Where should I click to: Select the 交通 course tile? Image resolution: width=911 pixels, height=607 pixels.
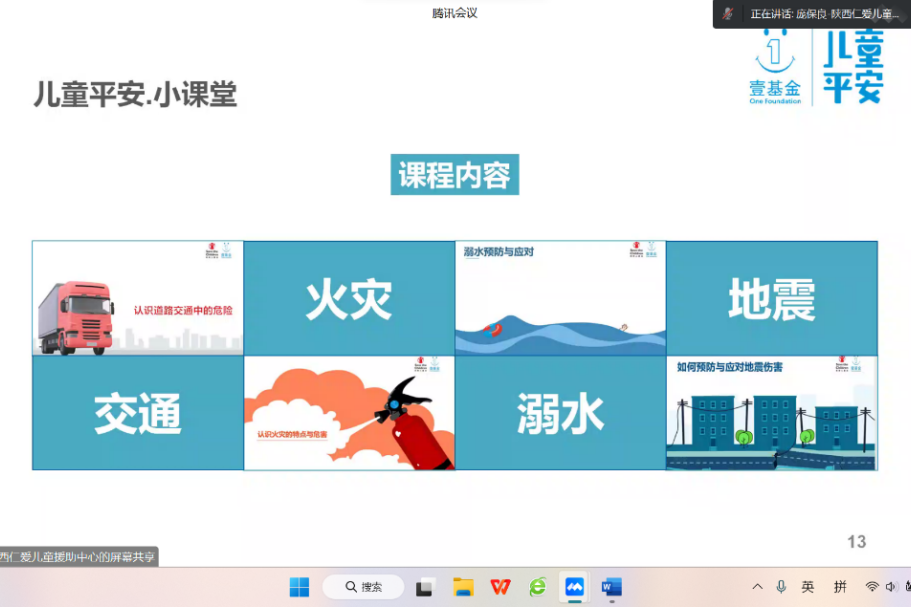138,413
